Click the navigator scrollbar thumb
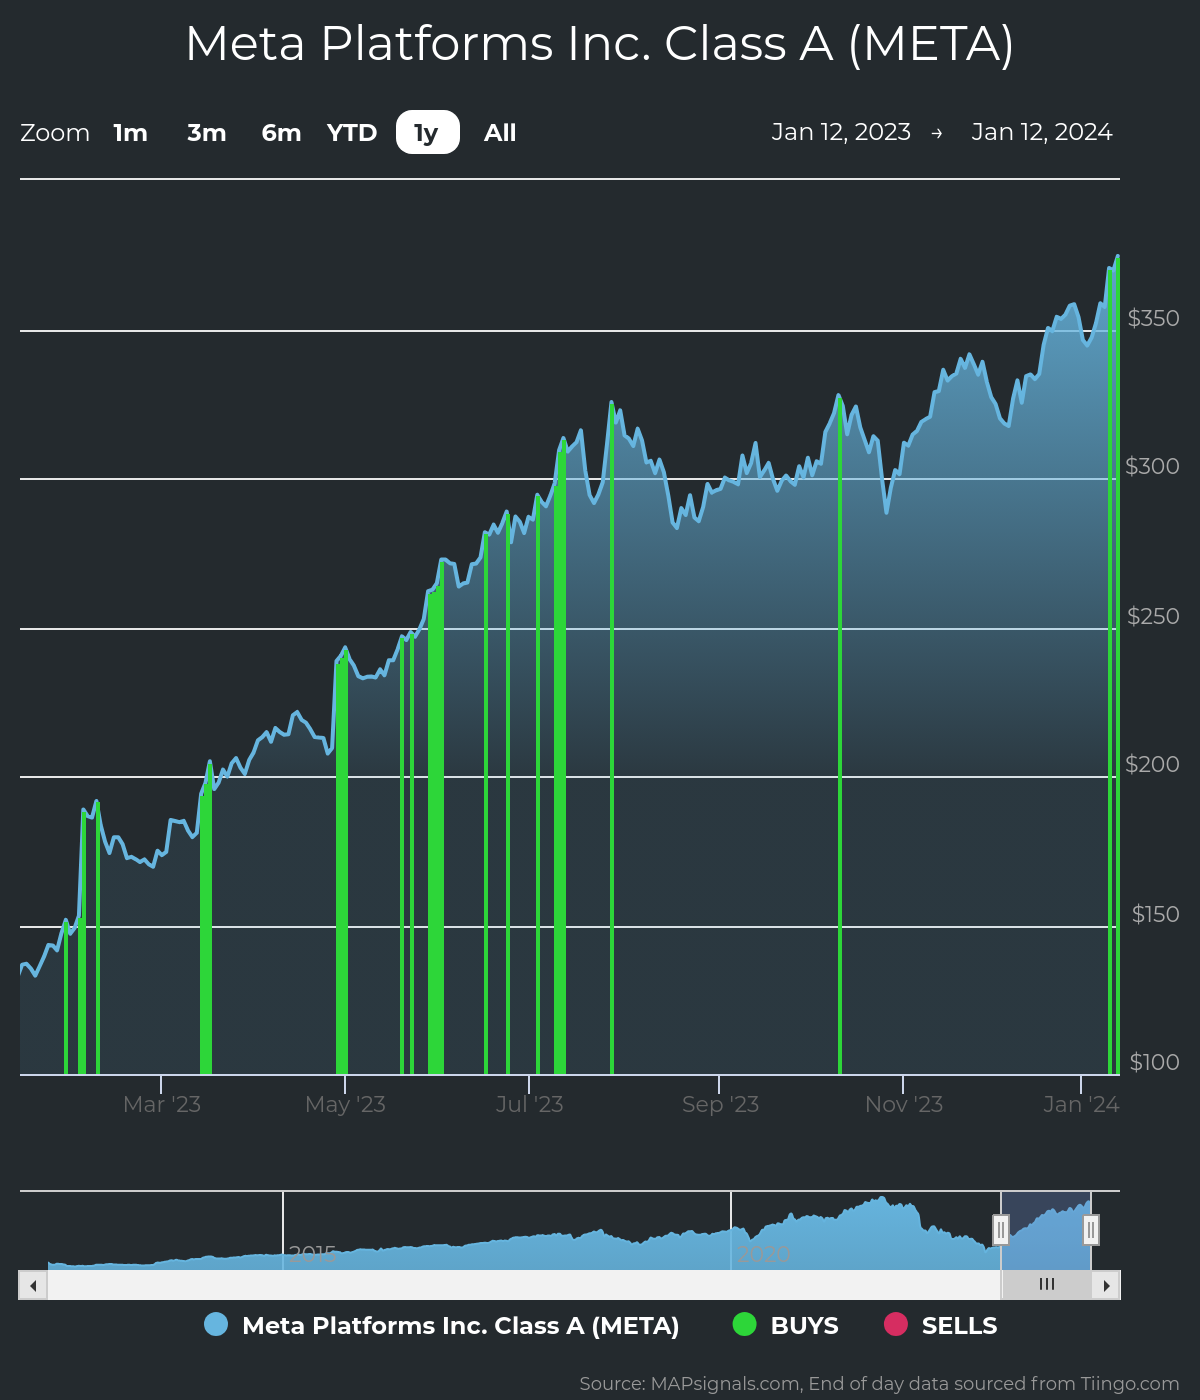This screenshot has height=1400, width=1200. pyautogui.click(x=1047, y=1283)
